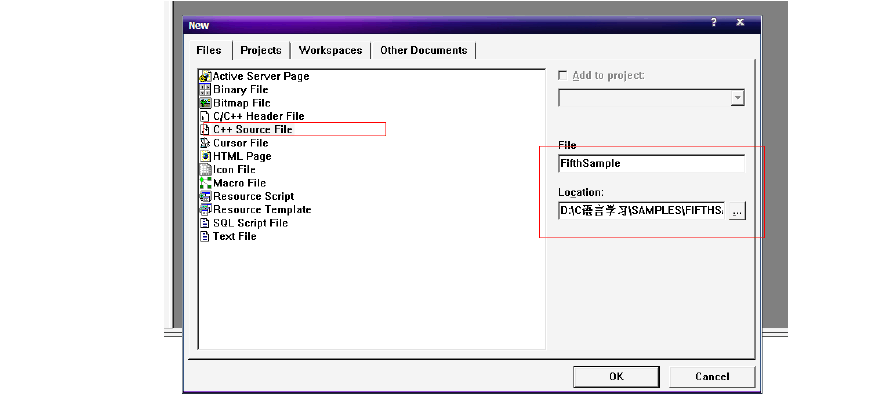
Task: Select the HTML Page icon
Action: point(205,156)
